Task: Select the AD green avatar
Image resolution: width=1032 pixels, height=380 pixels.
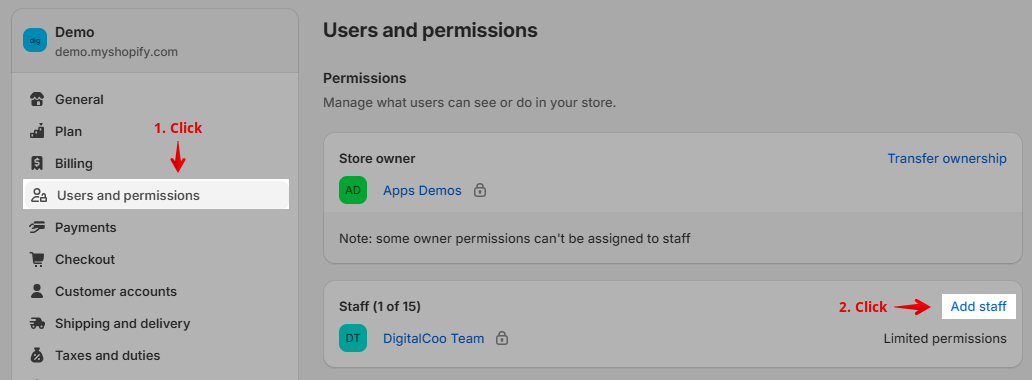Action: 353,190
